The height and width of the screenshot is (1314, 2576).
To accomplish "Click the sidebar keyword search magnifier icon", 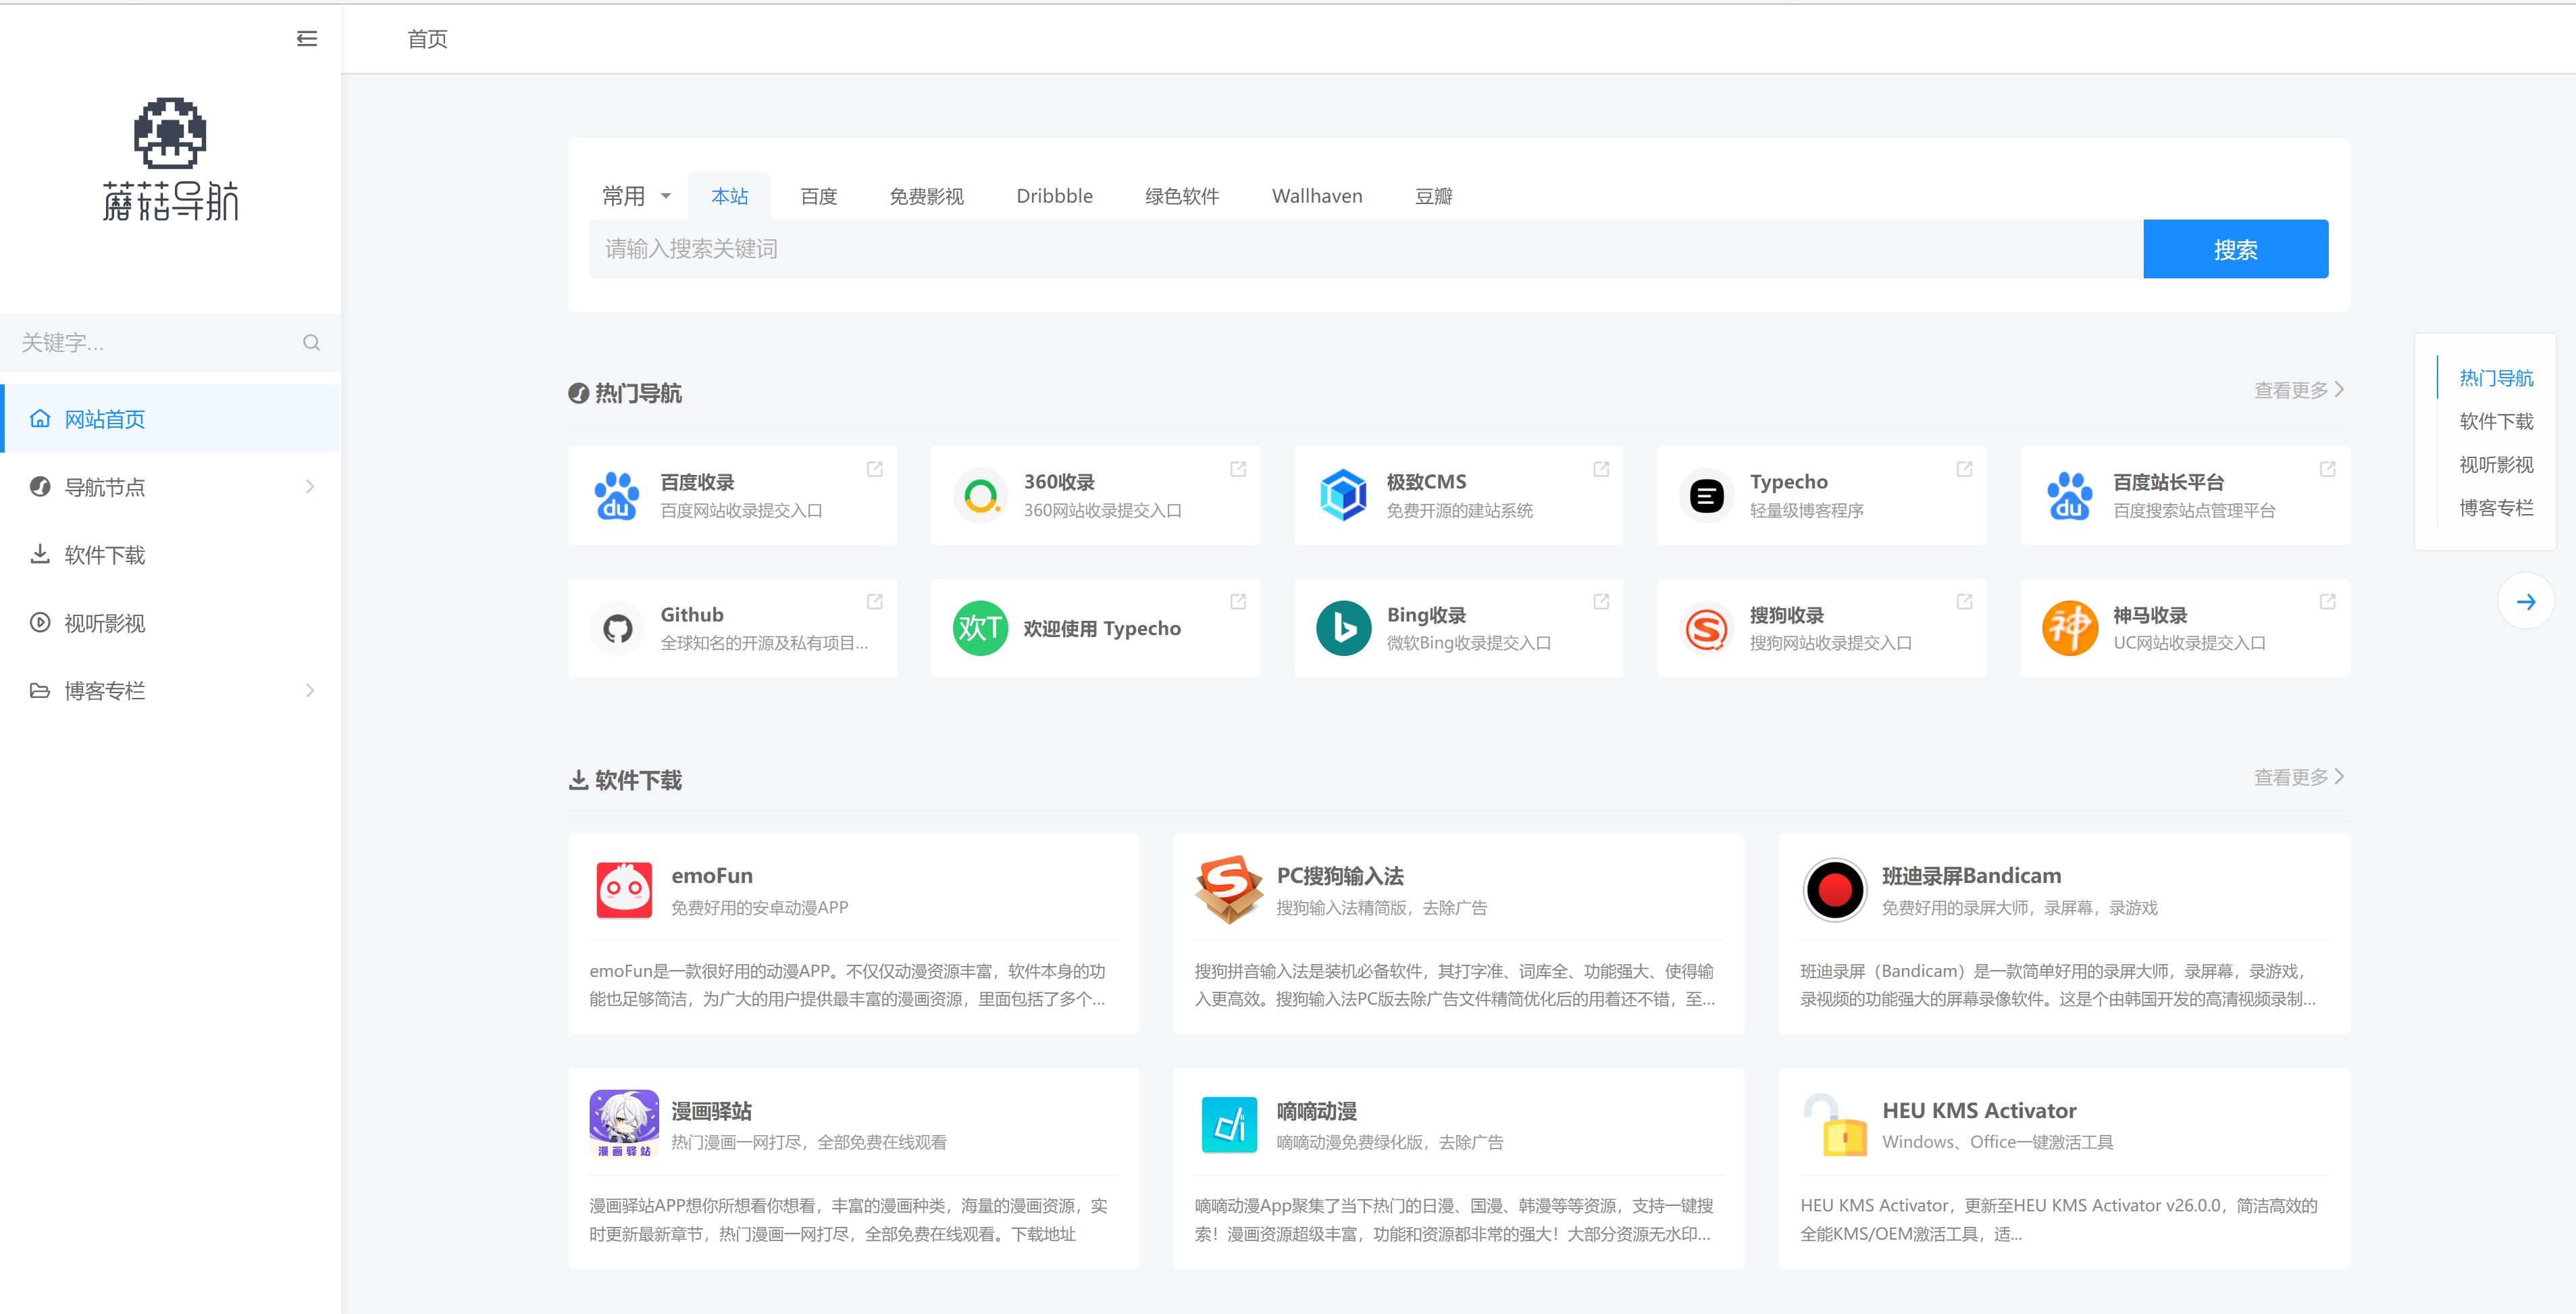I will click(x=311, y=343).
